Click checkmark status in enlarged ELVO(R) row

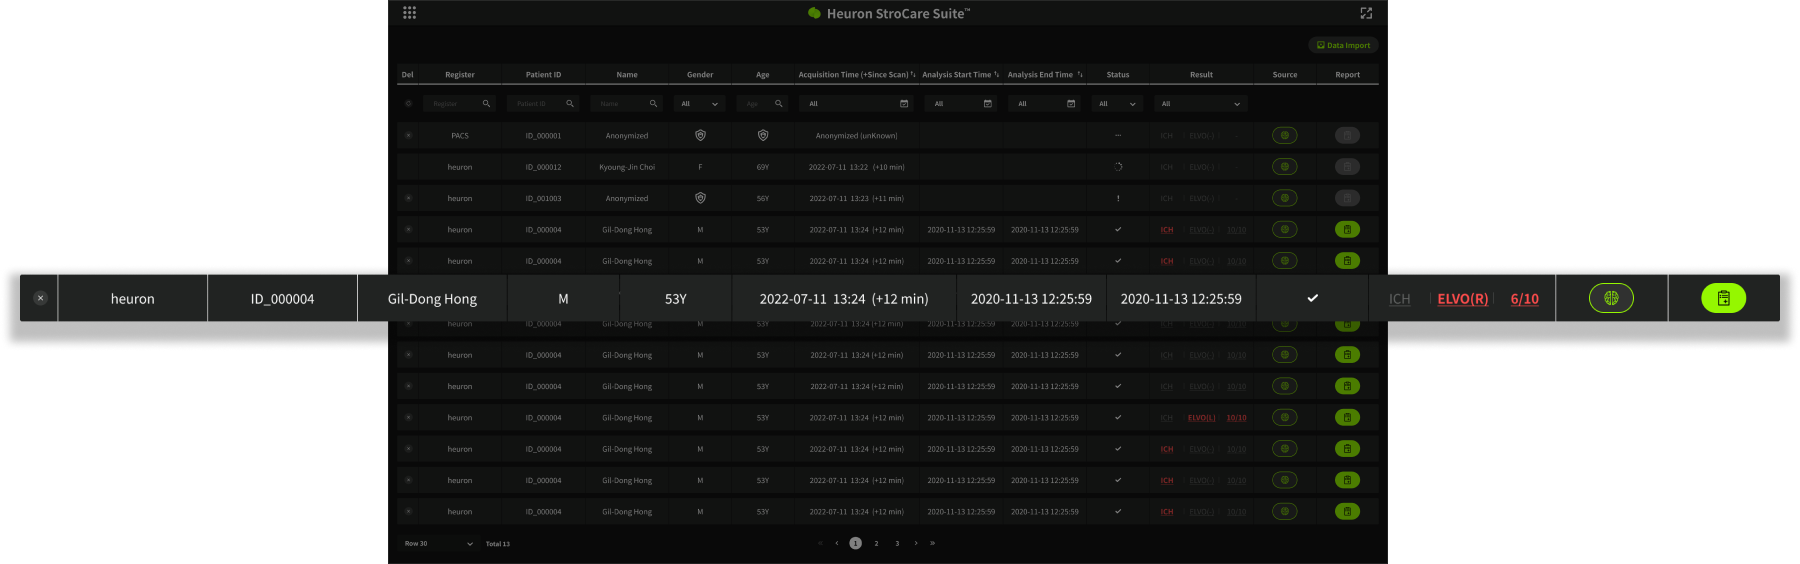(x=1312, y=298)
